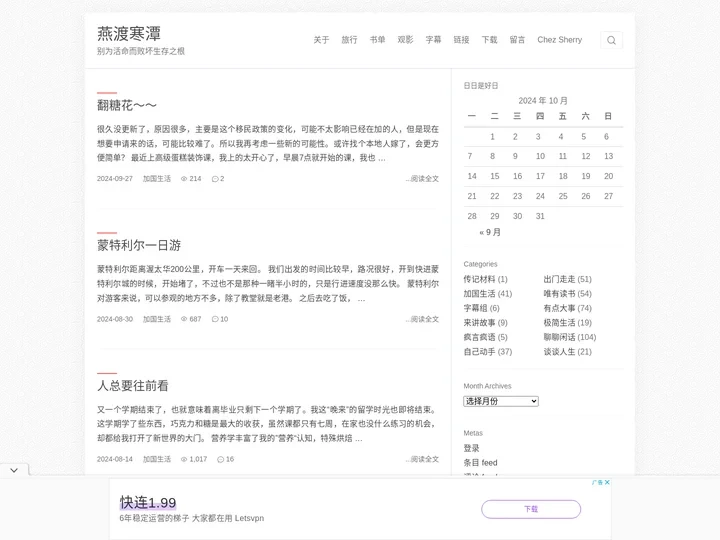
Task: Open 下载 navigation link
Action: click(x=489, y=40)
